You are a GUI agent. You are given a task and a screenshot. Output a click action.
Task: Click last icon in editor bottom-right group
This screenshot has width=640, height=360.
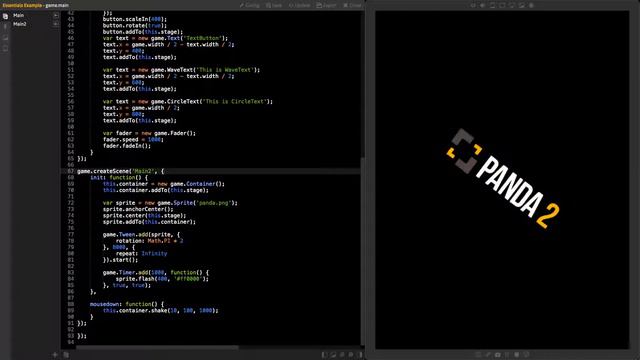(x=360, y=355)
